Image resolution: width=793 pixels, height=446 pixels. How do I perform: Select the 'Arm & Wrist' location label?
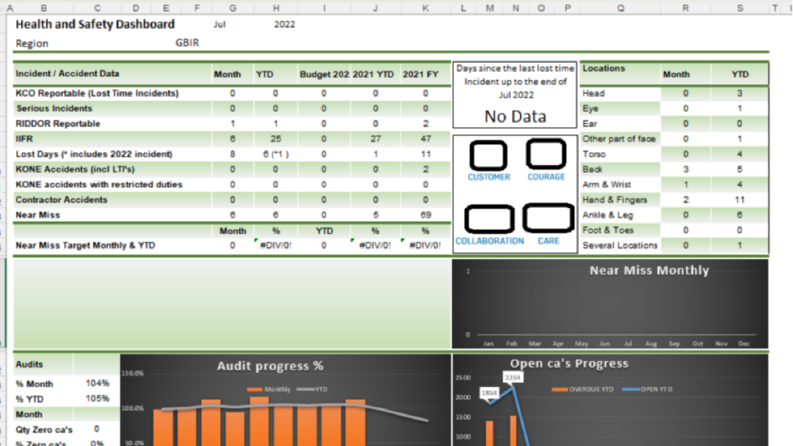point(606,185)
